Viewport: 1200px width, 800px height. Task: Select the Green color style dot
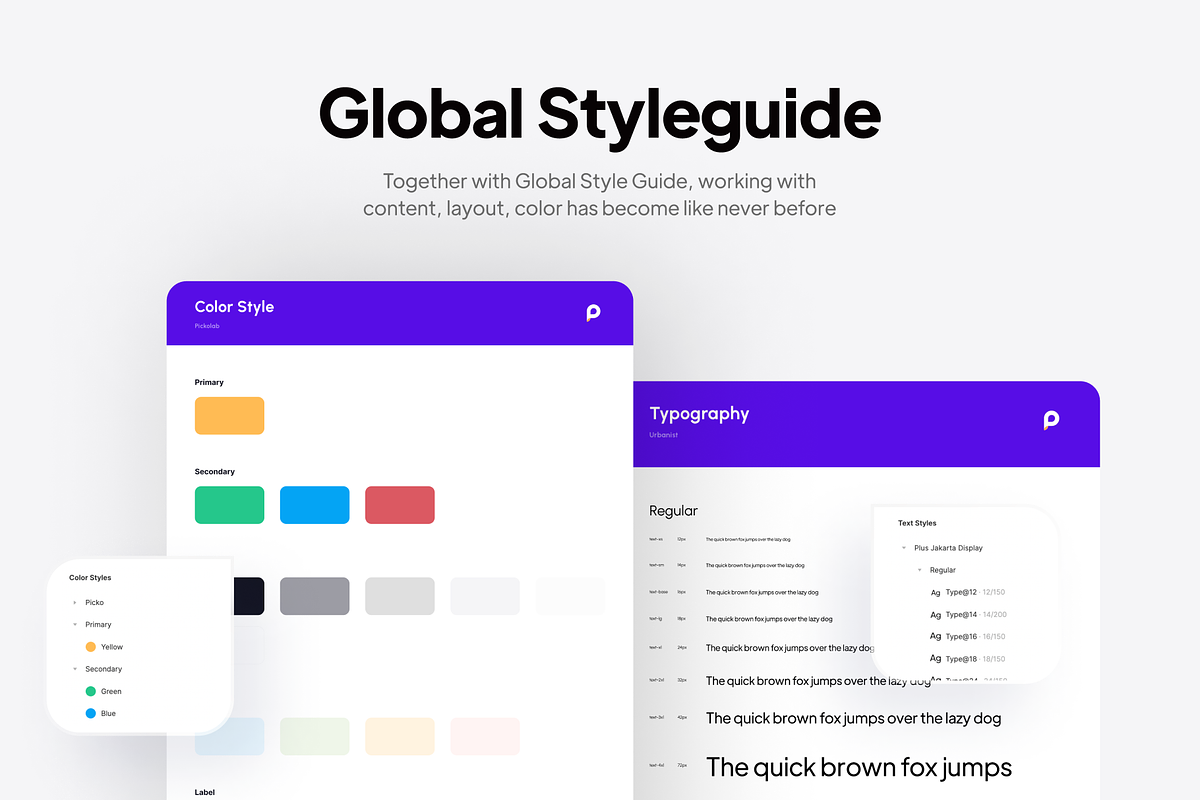[91, 691]
